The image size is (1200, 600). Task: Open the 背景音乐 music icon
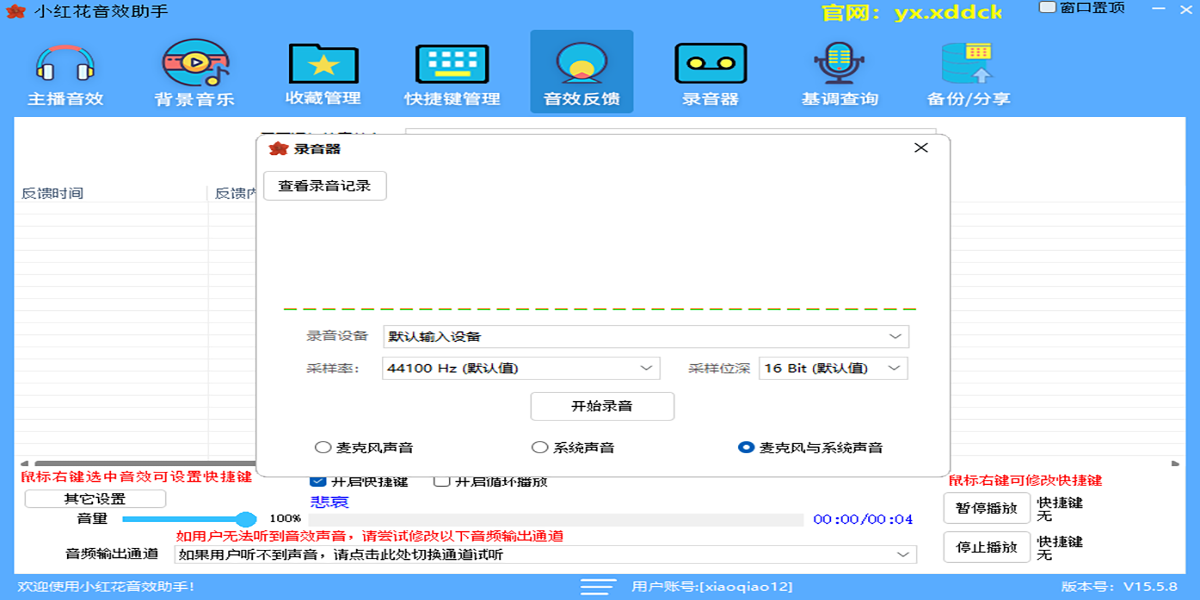[x=195, y=64]
